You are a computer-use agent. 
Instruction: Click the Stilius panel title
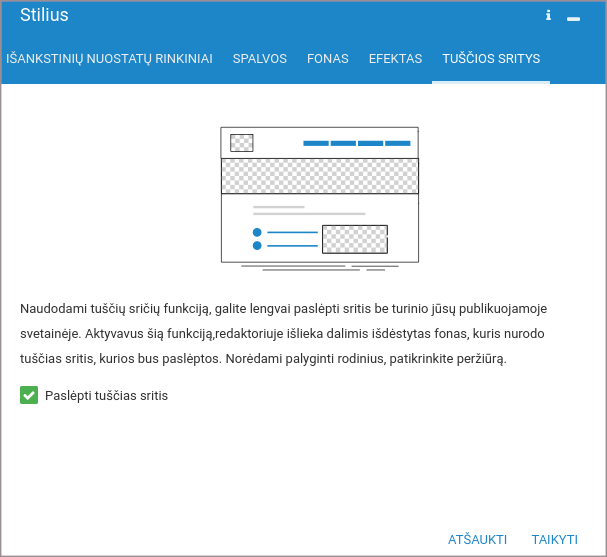click(x=44, y=15)
